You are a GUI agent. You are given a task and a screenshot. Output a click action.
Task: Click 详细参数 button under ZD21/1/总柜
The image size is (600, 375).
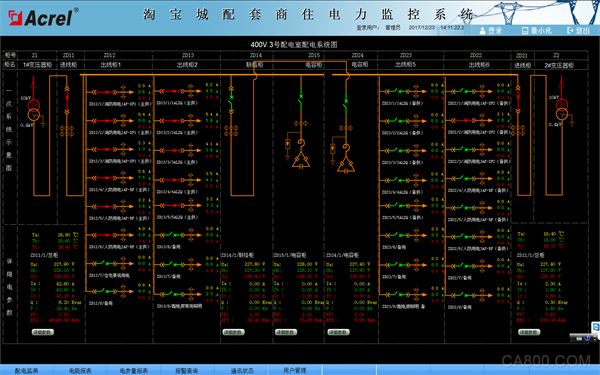point(529,332)
